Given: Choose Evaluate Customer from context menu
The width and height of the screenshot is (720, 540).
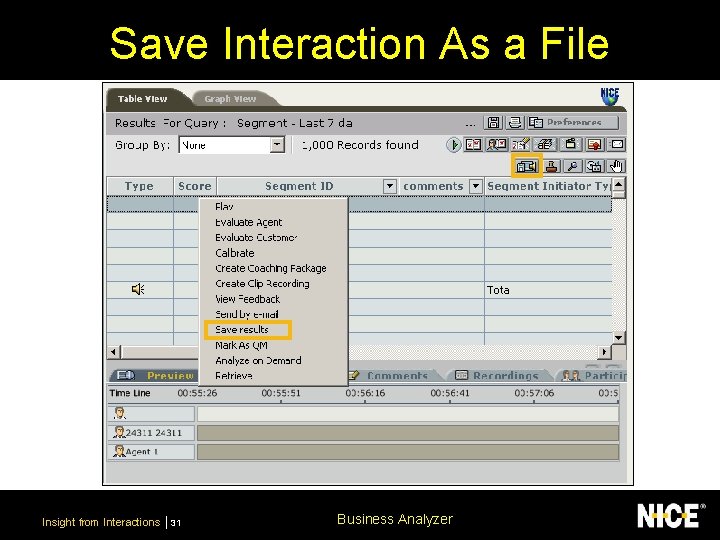Looking at the screenshot, I should point(273,237).
